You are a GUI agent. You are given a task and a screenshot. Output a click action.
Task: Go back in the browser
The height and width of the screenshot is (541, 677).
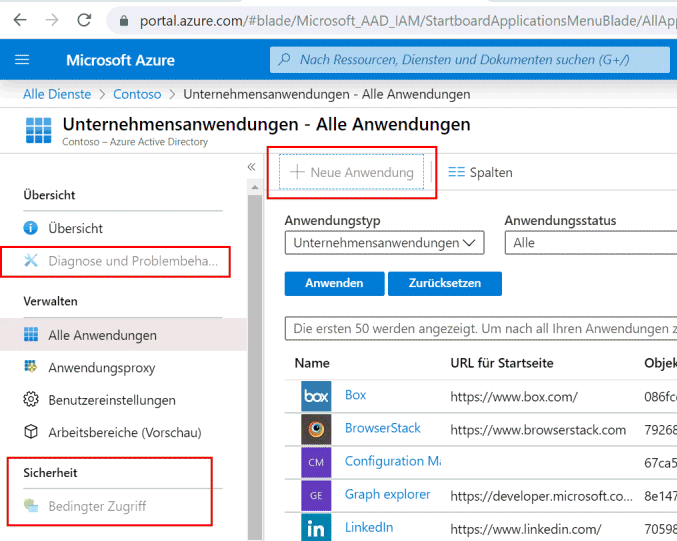click(20, 20)
